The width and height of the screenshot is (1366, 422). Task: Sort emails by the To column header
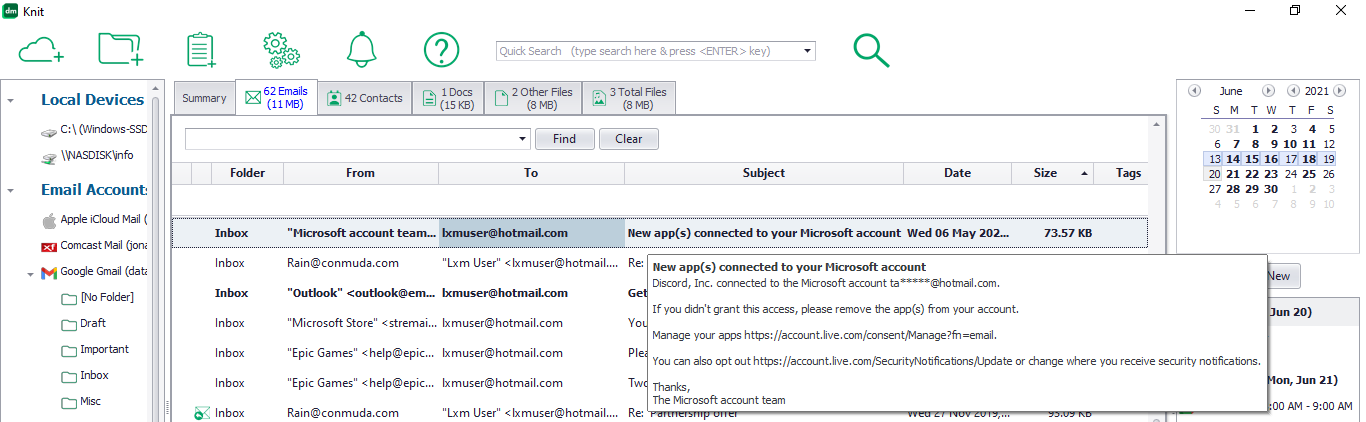click(531, 173)
